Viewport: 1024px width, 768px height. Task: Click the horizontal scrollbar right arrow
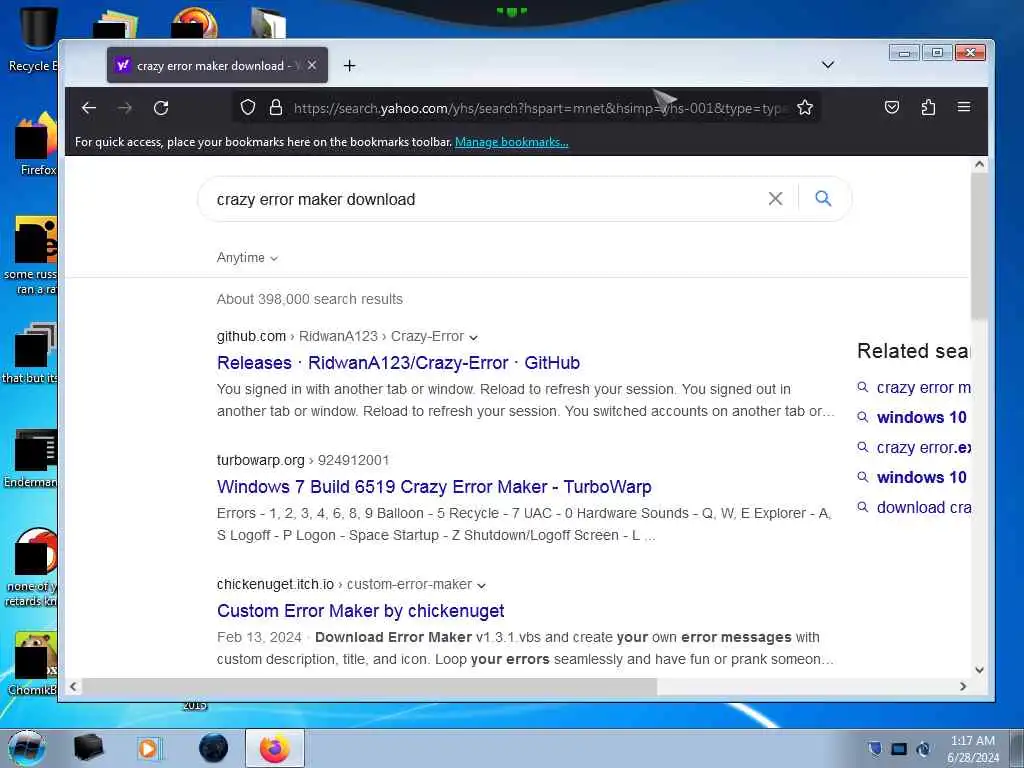point(963,686)
